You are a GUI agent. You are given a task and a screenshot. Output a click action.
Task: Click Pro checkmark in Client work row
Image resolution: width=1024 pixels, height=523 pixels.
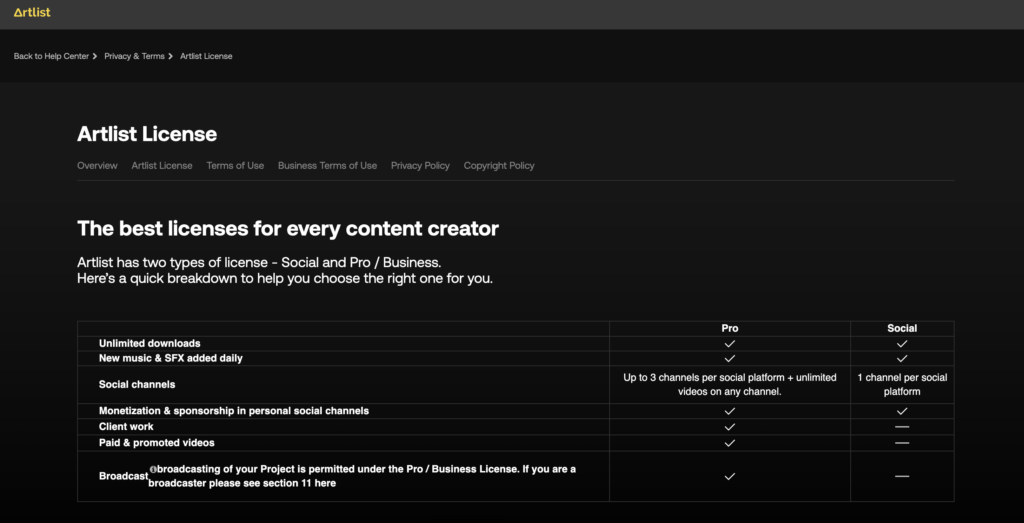[730, 427]
